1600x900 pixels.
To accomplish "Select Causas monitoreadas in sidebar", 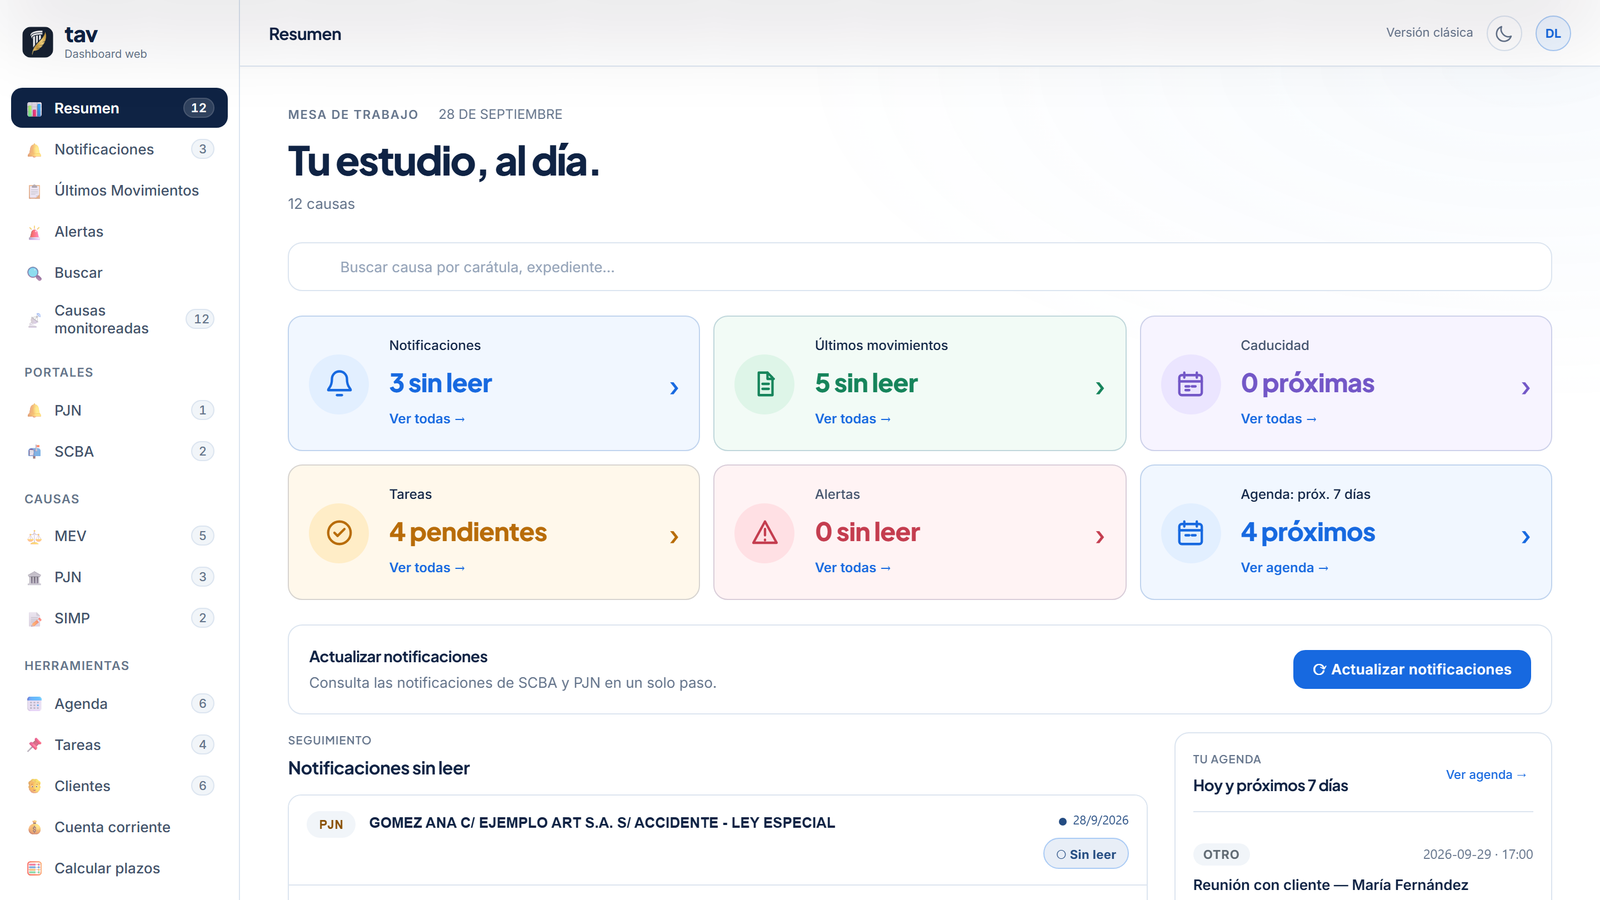I will (x=119, y=319).
